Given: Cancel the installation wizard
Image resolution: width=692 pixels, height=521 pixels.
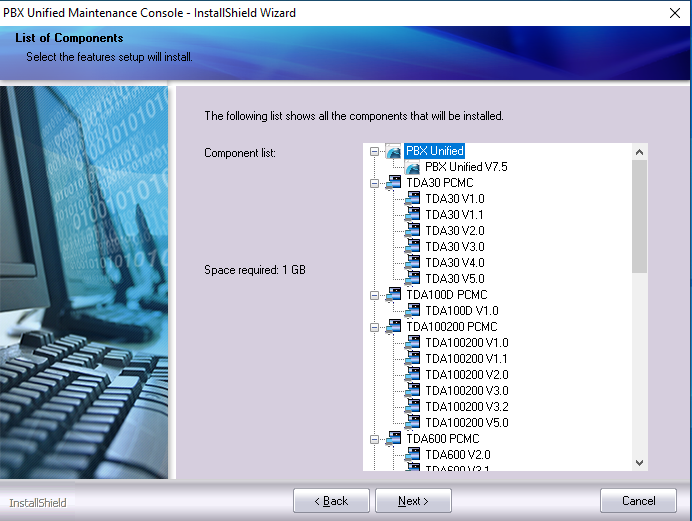Looking at the screenshot, I should pyautogui.click(x=638, y=501).
